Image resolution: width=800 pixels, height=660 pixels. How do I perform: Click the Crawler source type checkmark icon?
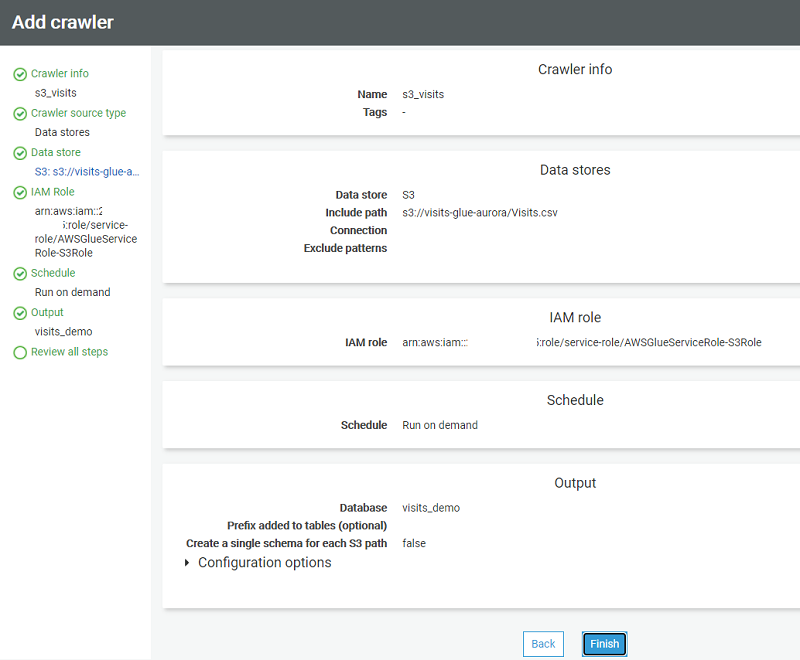click(20, 114)
